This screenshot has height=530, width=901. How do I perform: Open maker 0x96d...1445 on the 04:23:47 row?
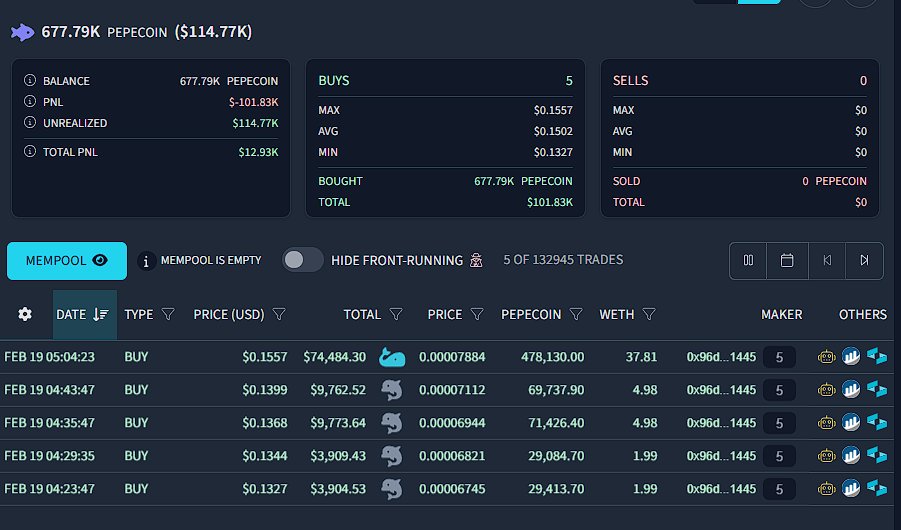click(x=721, y=489)
